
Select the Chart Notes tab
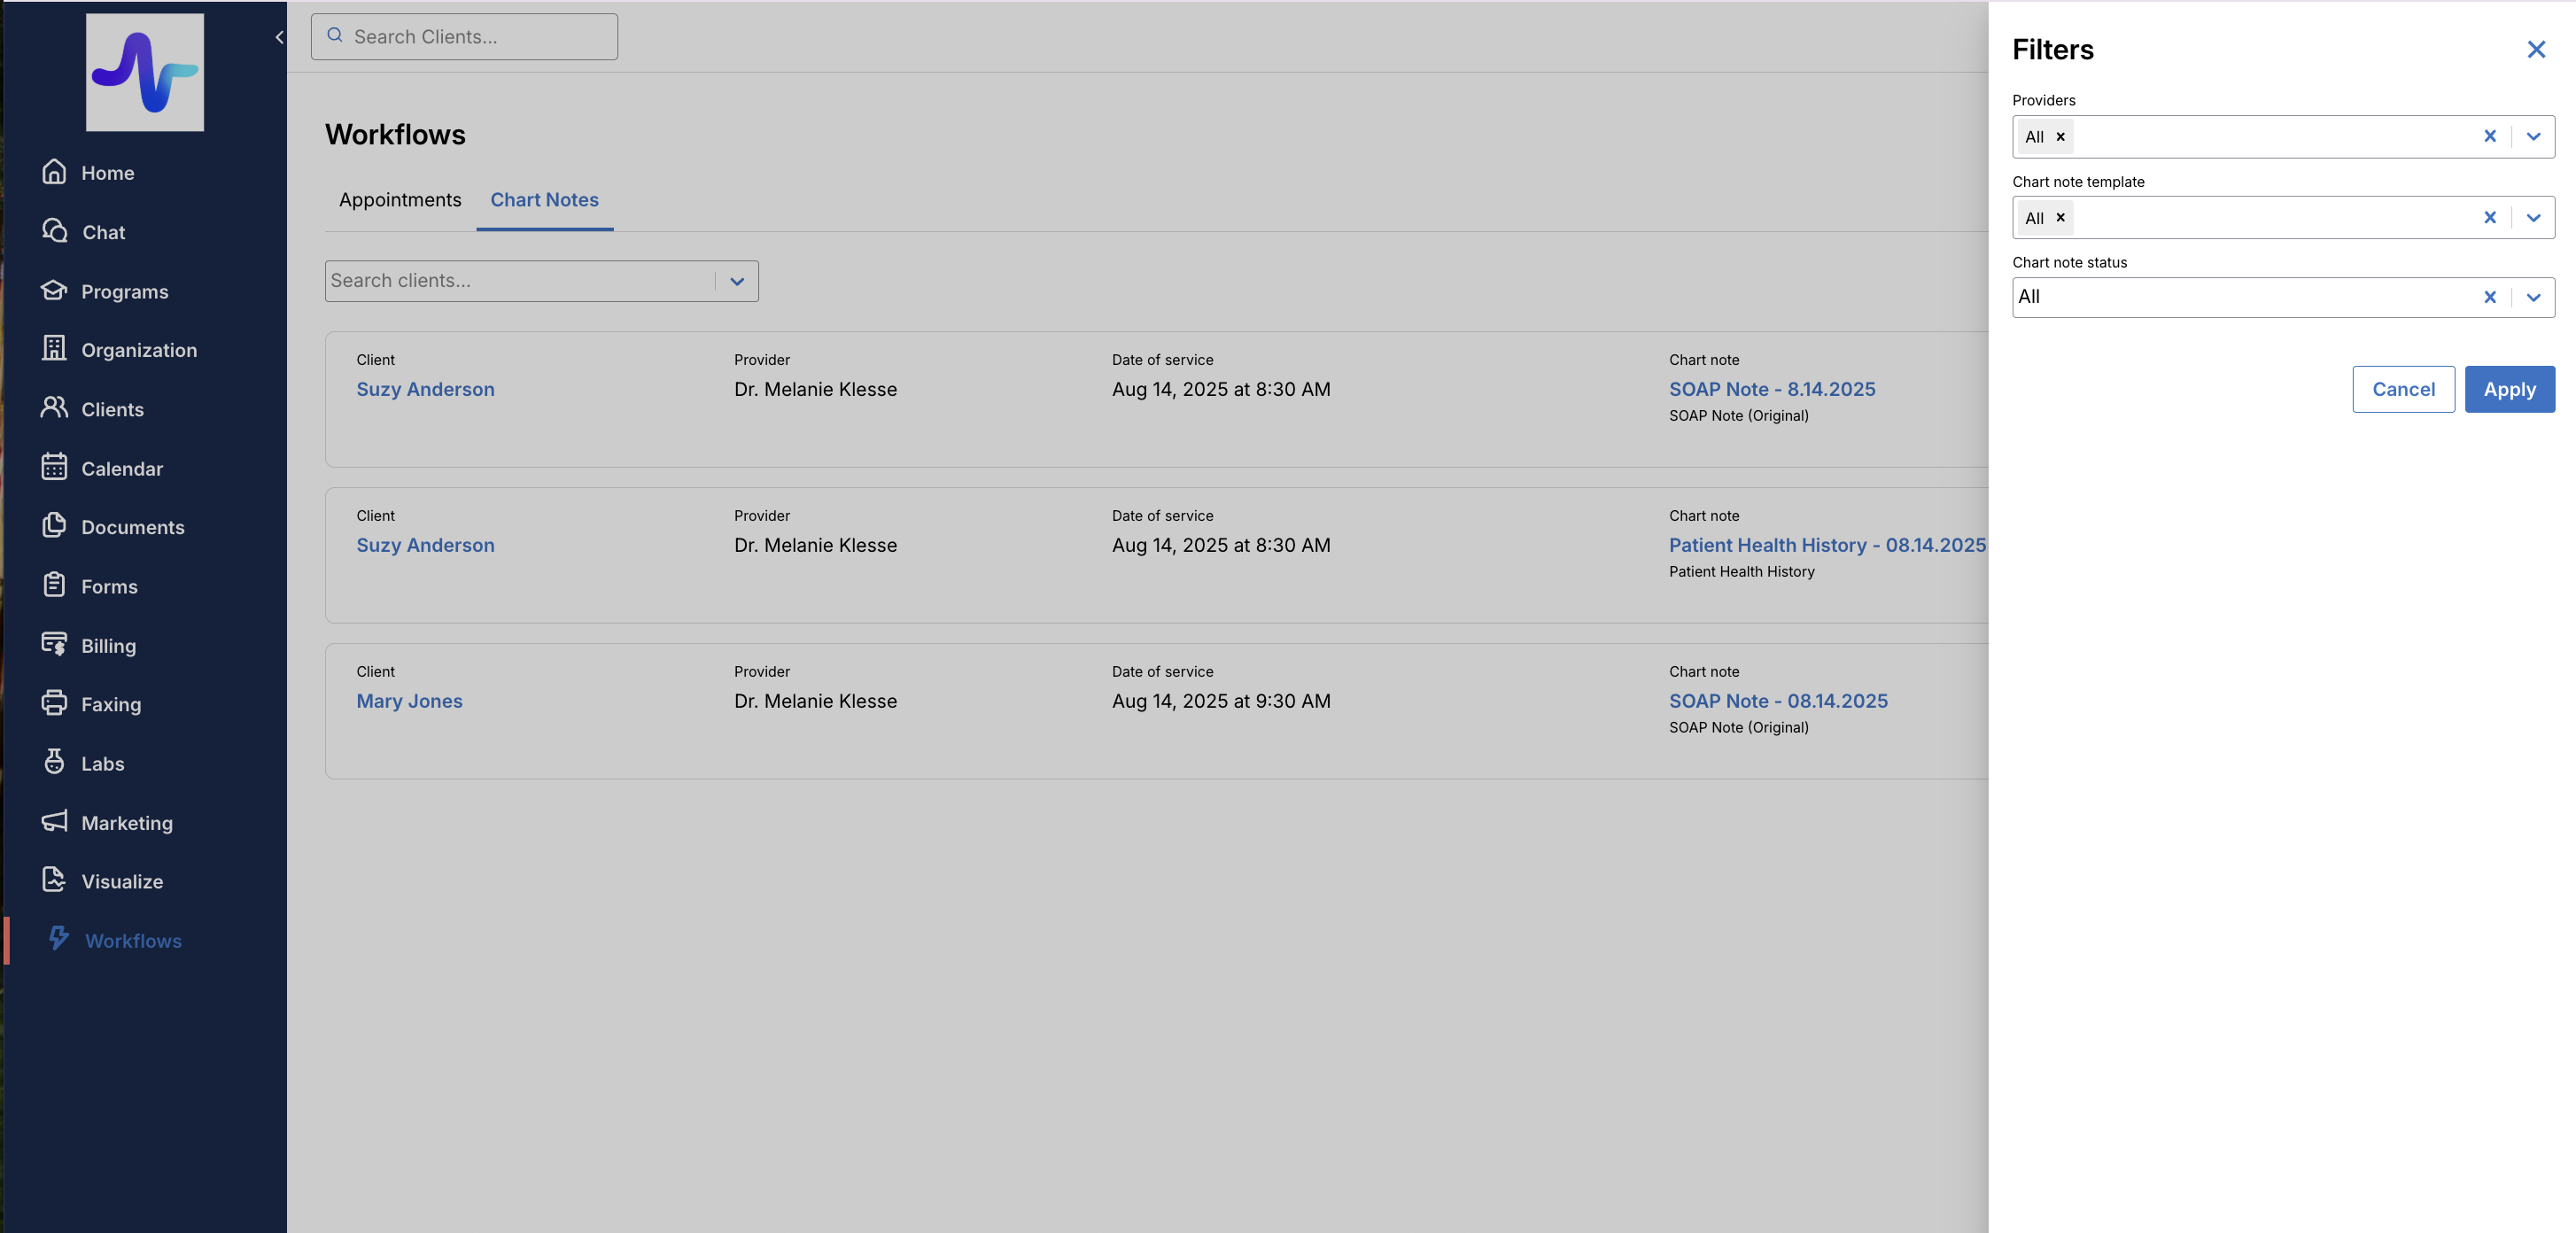coord(544,200)
